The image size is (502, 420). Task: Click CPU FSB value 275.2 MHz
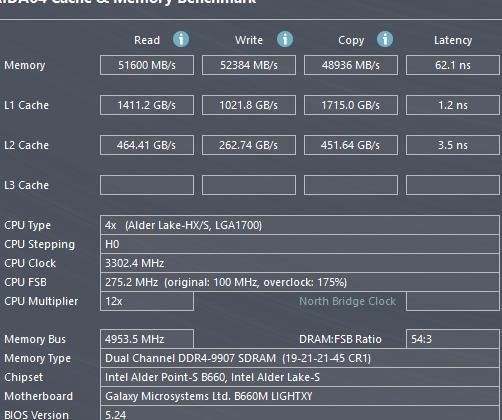pos(300,282)
